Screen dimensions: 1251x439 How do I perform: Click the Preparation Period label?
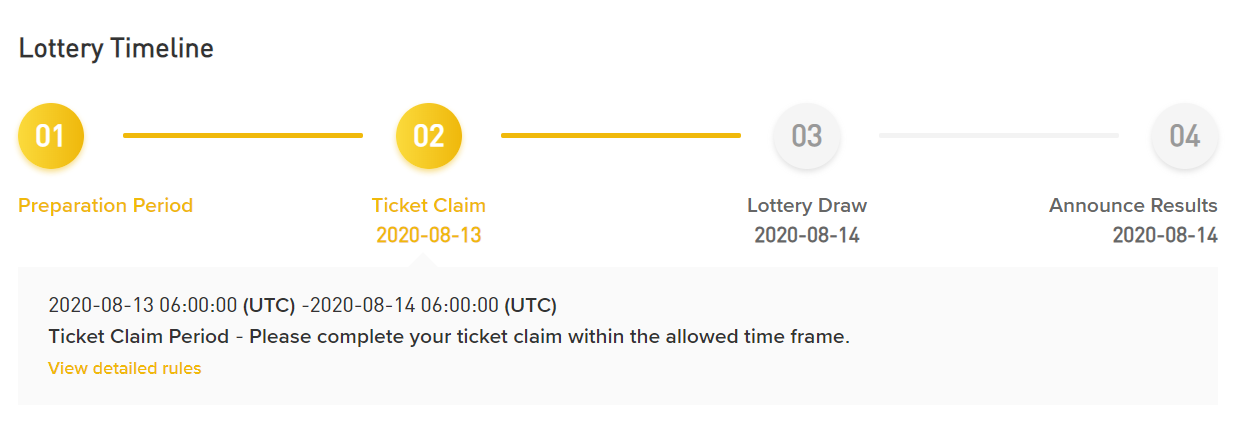click(106, 206)
